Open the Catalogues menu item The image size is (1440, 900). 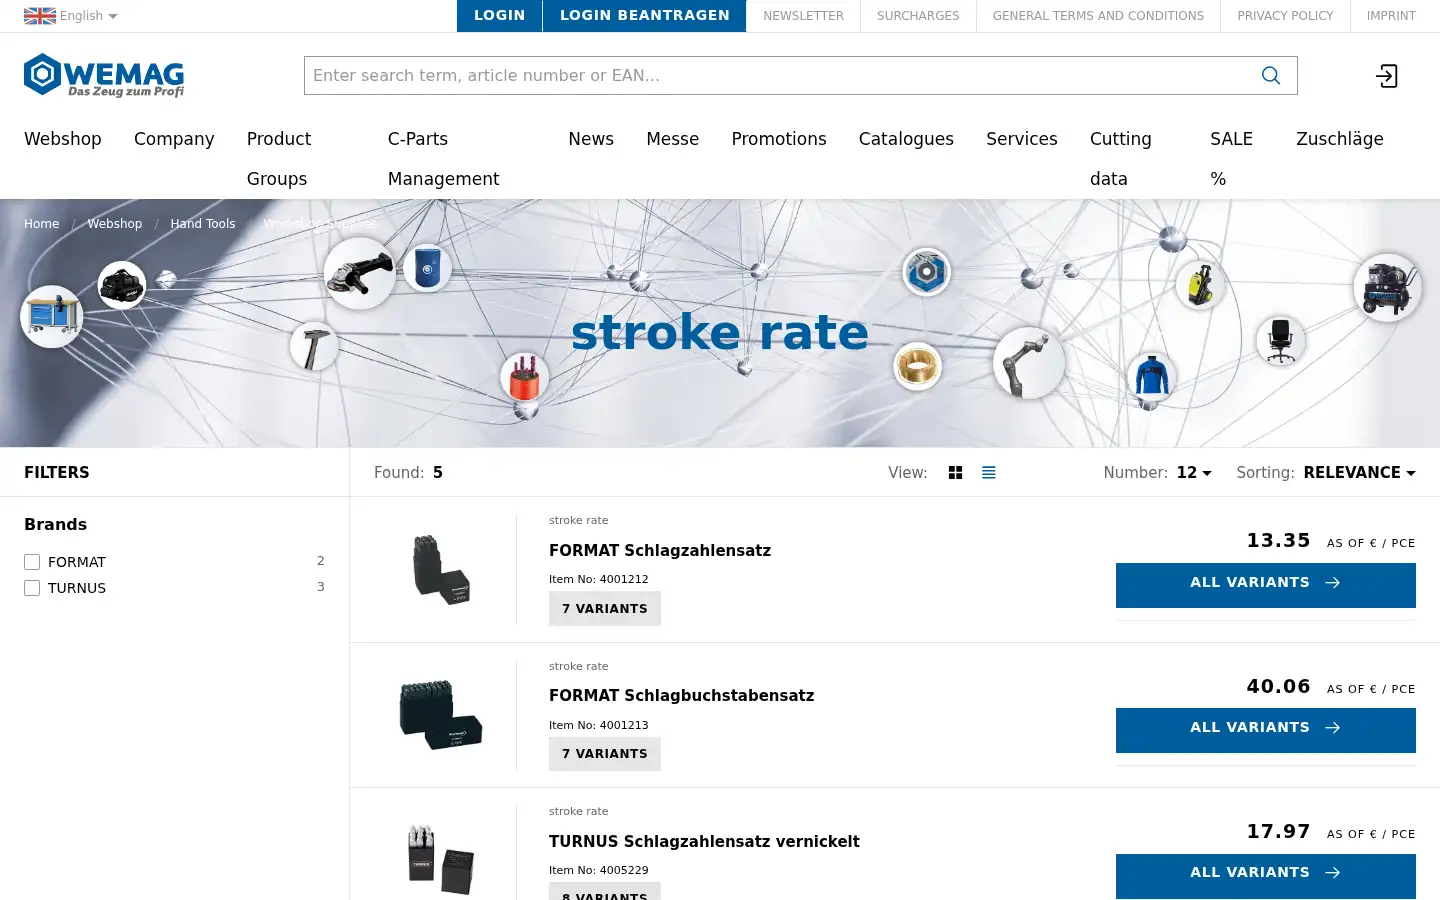[x=906, y=139]
